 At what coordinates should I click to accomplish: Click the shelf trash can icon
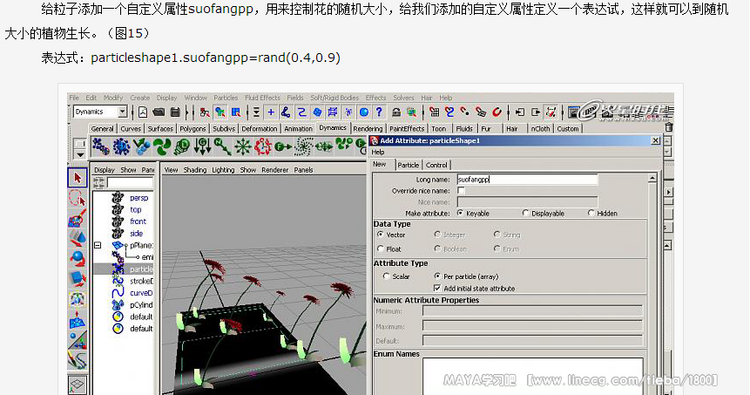coord(669,127)
